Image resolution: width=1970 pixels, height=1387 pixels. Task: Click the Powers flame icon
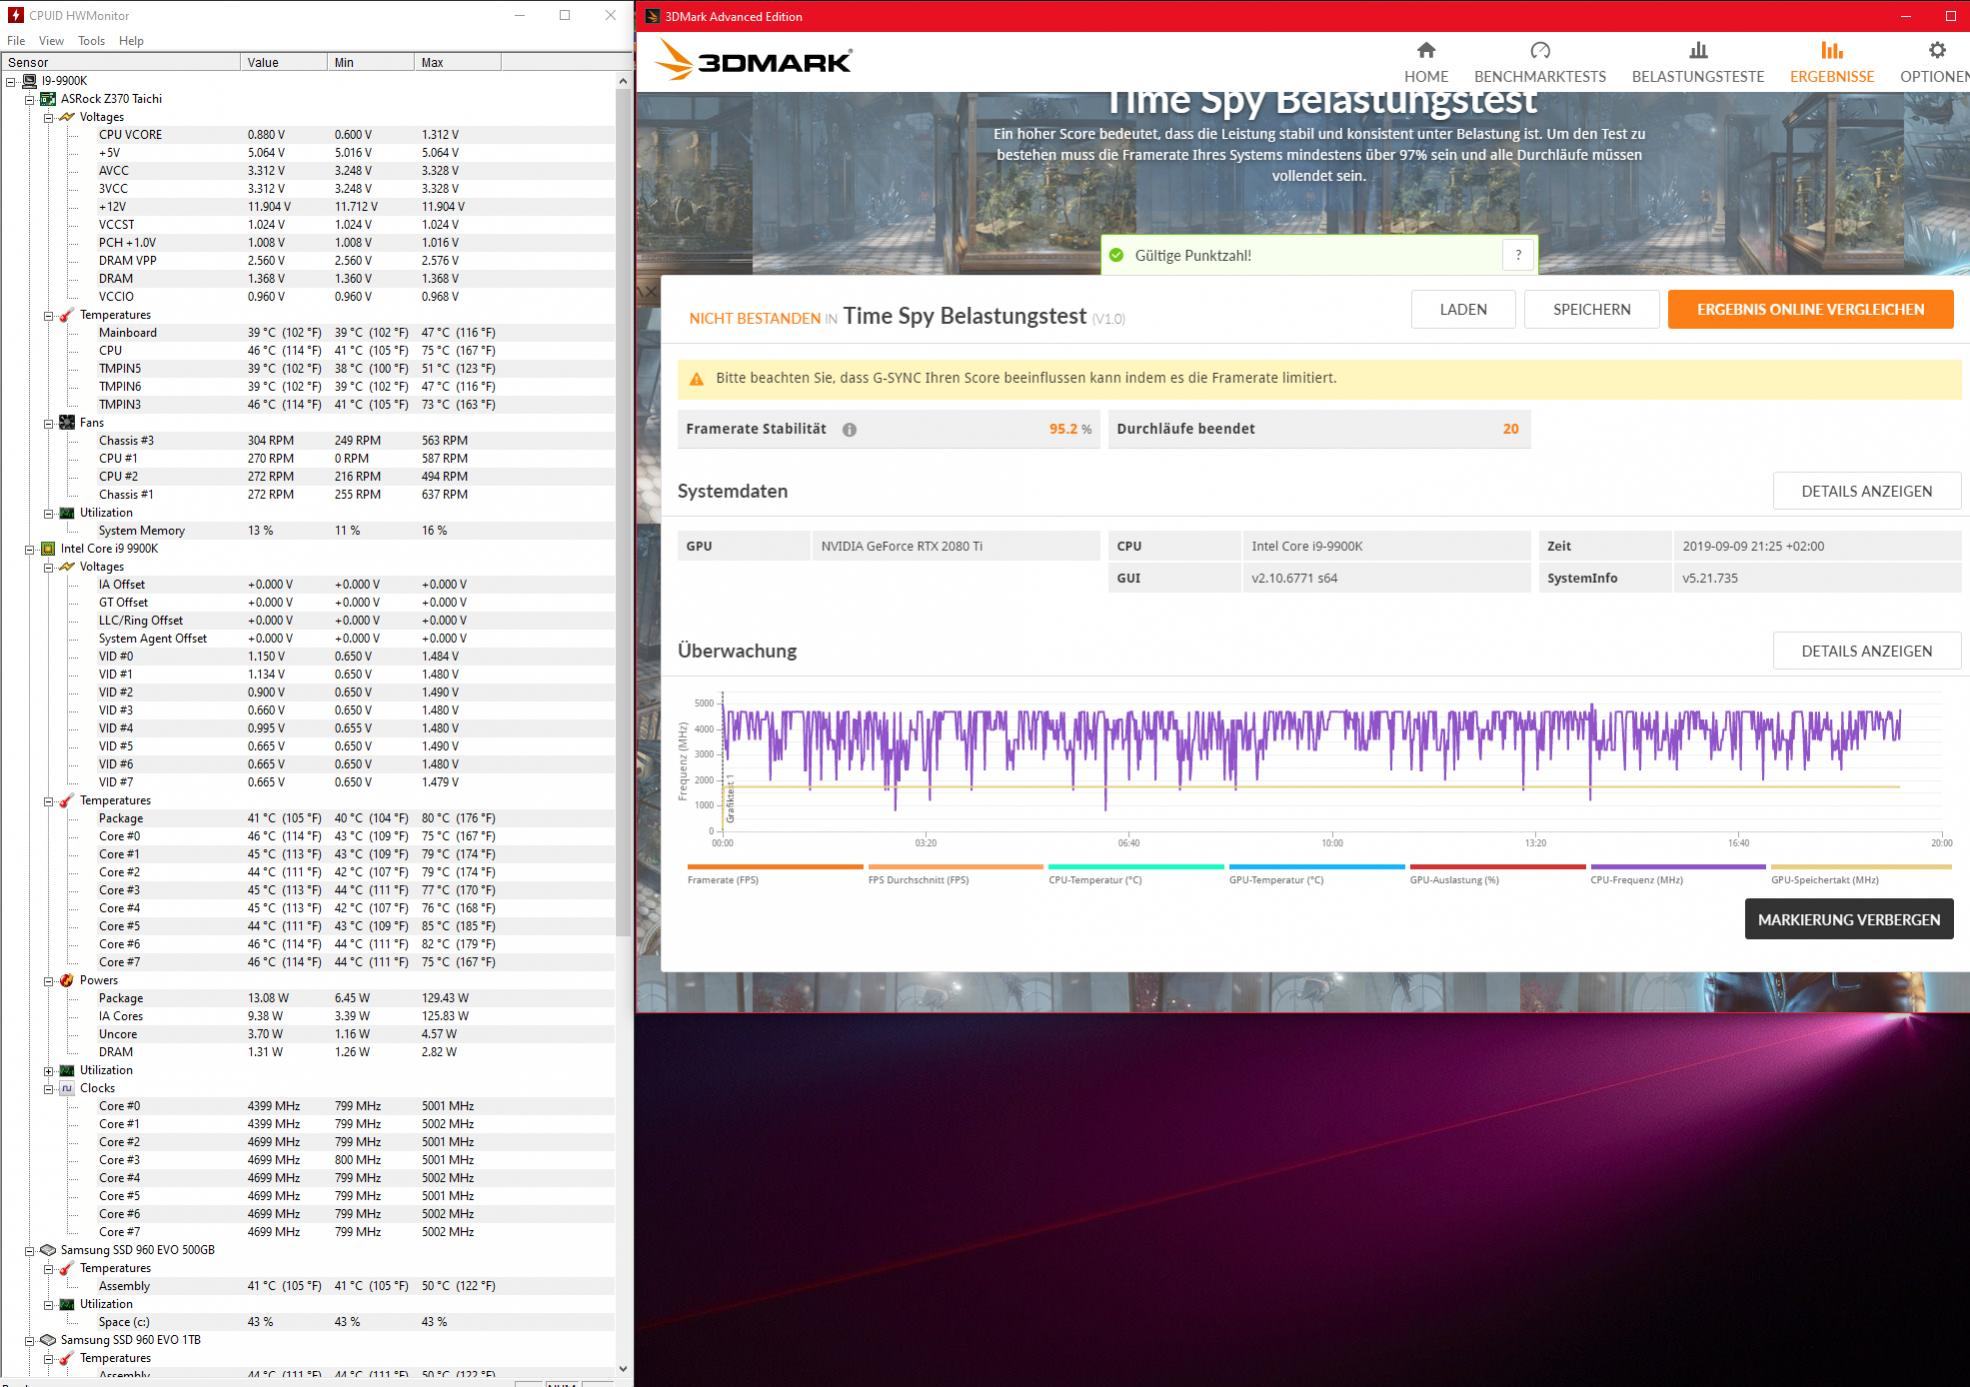pyautogui.click(x=66, y=981)
